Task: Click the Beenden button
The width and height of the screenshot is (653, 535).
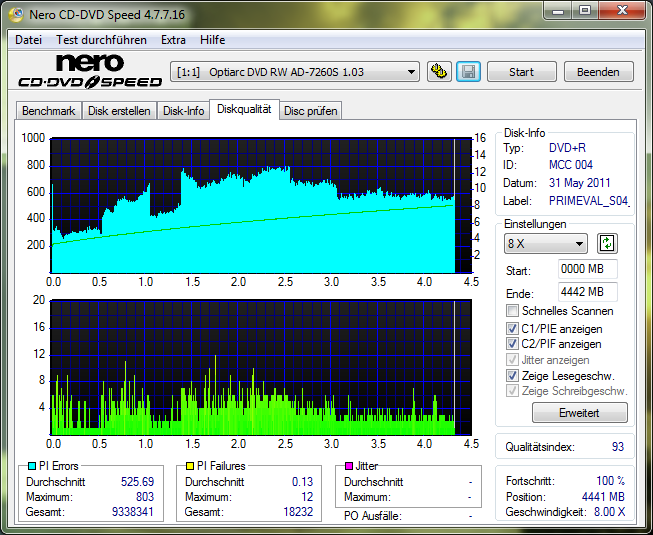Action: pos(598,72)
